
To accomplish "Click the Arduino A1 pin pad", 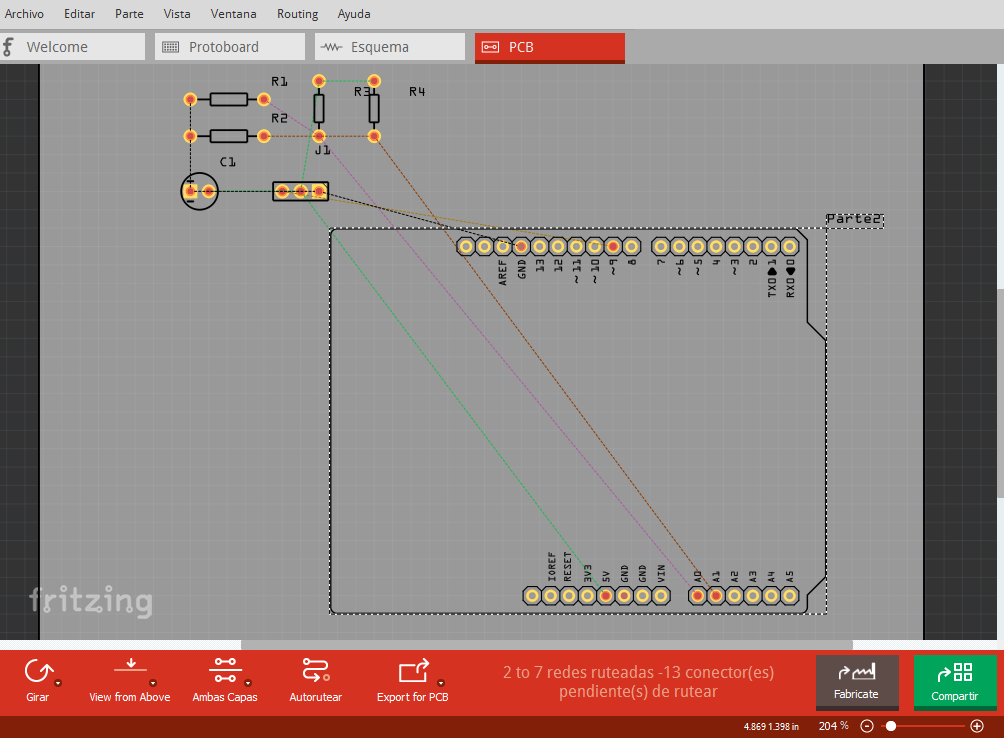I will coord(716,596).
